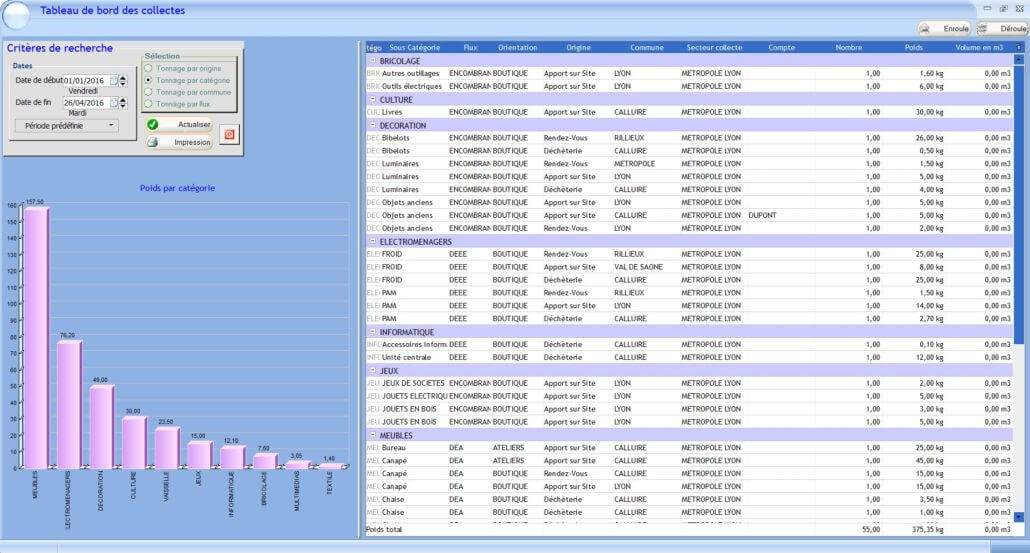Sort by the Sous Catégorie column header
The image size is (1030, 553).
[414, 47]
